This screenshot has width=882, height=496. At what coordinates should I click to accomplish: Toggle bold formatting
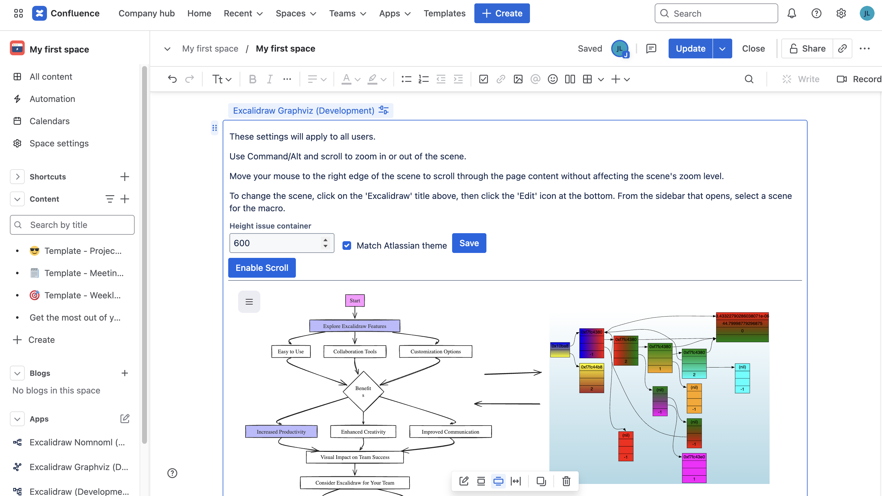[253, 79]
